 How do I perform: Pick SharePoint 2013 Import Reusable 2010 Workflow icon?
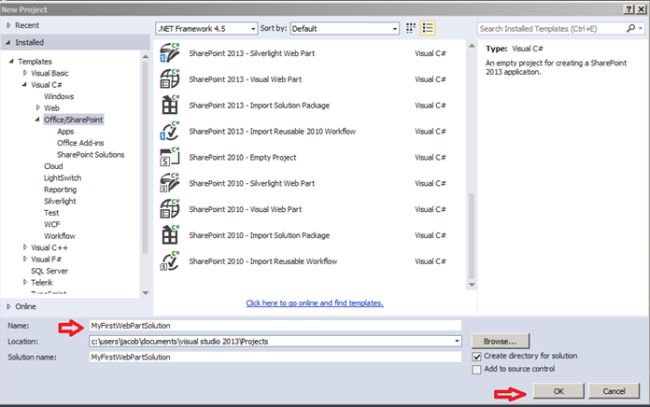pyautogui.click(x=170, y=131)
